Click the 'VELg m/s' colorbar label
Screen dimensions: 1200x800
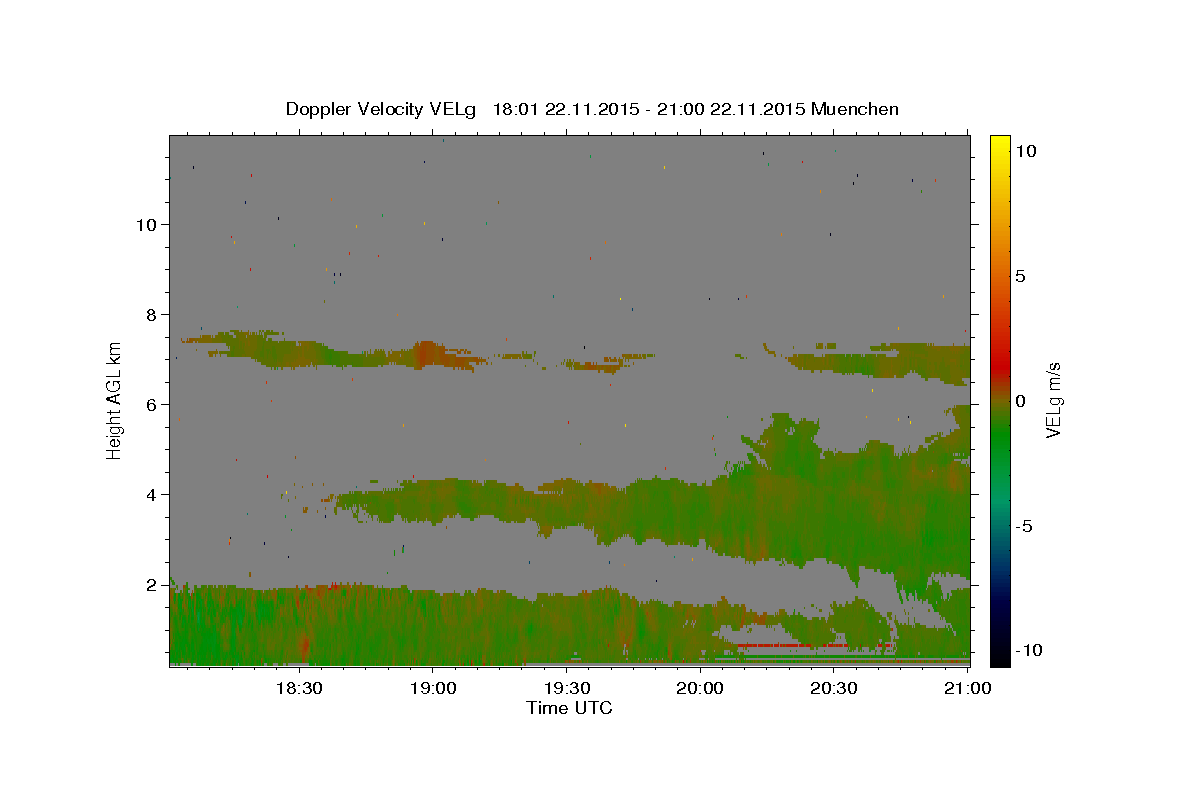click(x=1053, y=399)
